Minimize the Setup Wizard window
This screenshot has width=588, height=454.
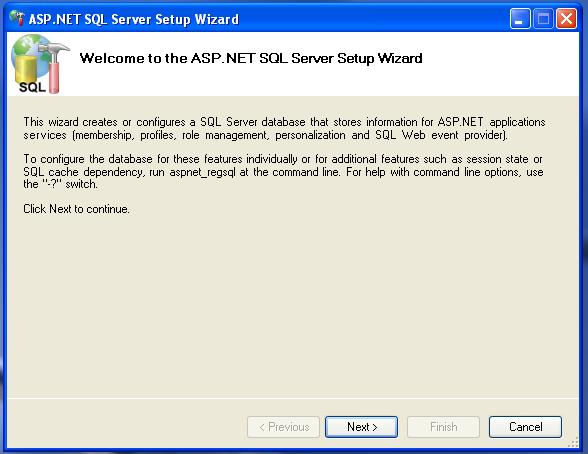pyautogui.click(x=520, y=18)
